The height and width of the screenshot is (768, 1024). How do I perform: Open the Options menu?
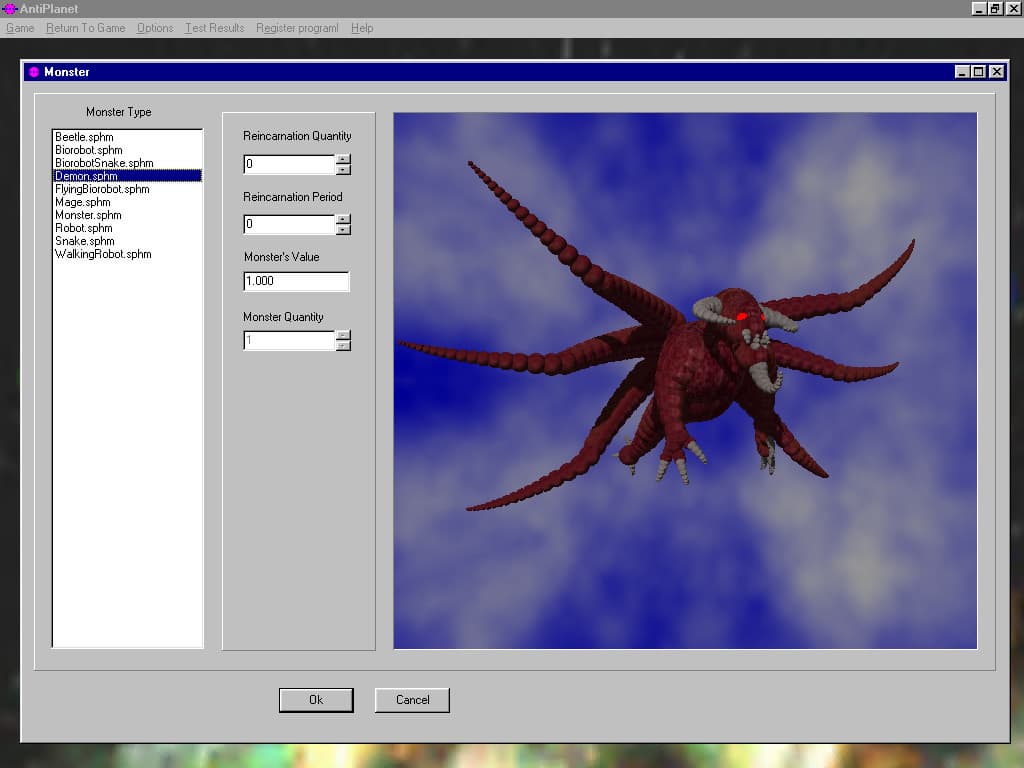click(155, 28)
